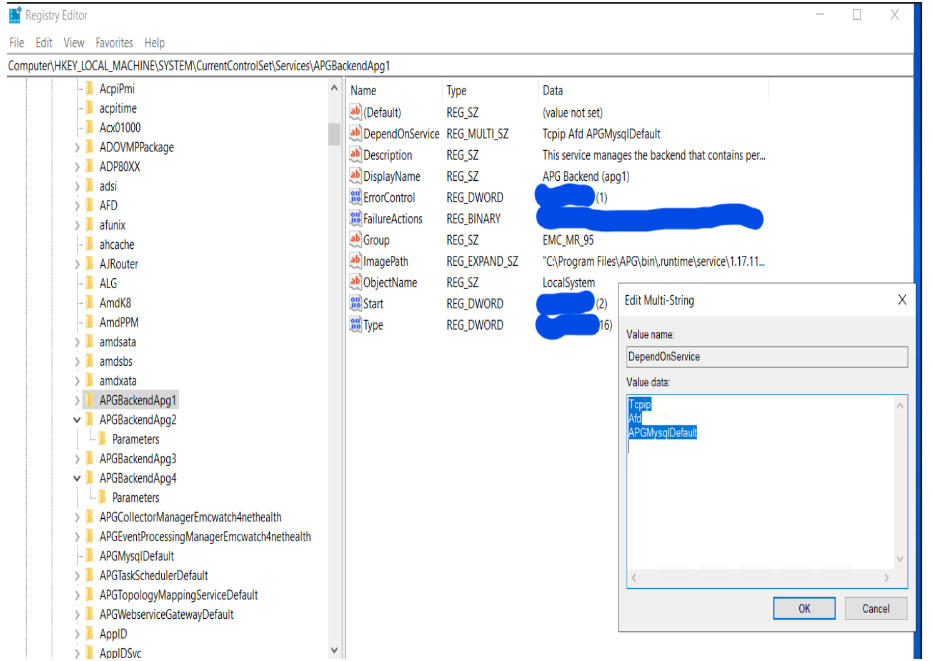
Task: Click the acpitime folder icon
Action: [x=90, y=108]
